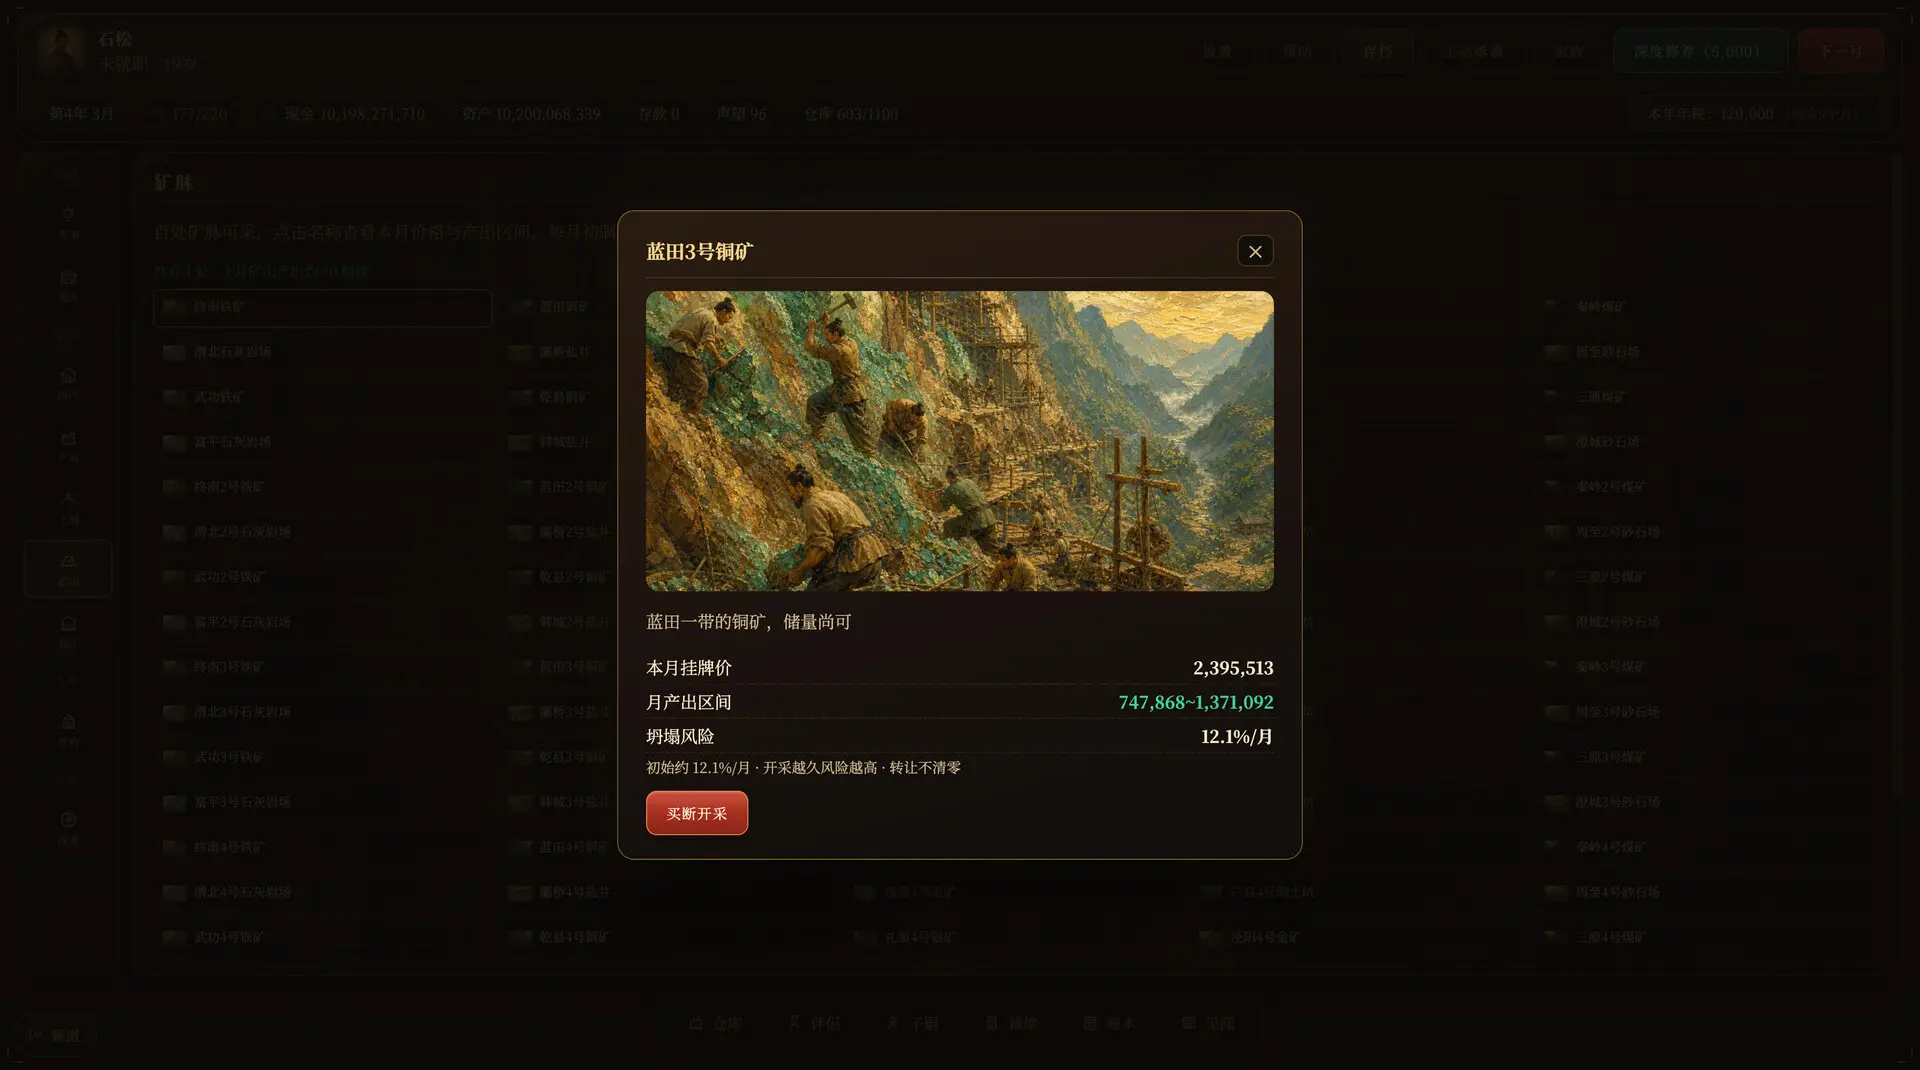1920x1070 pixels.
Task: Click the 月产出区间 label
Action: point(689,702)
